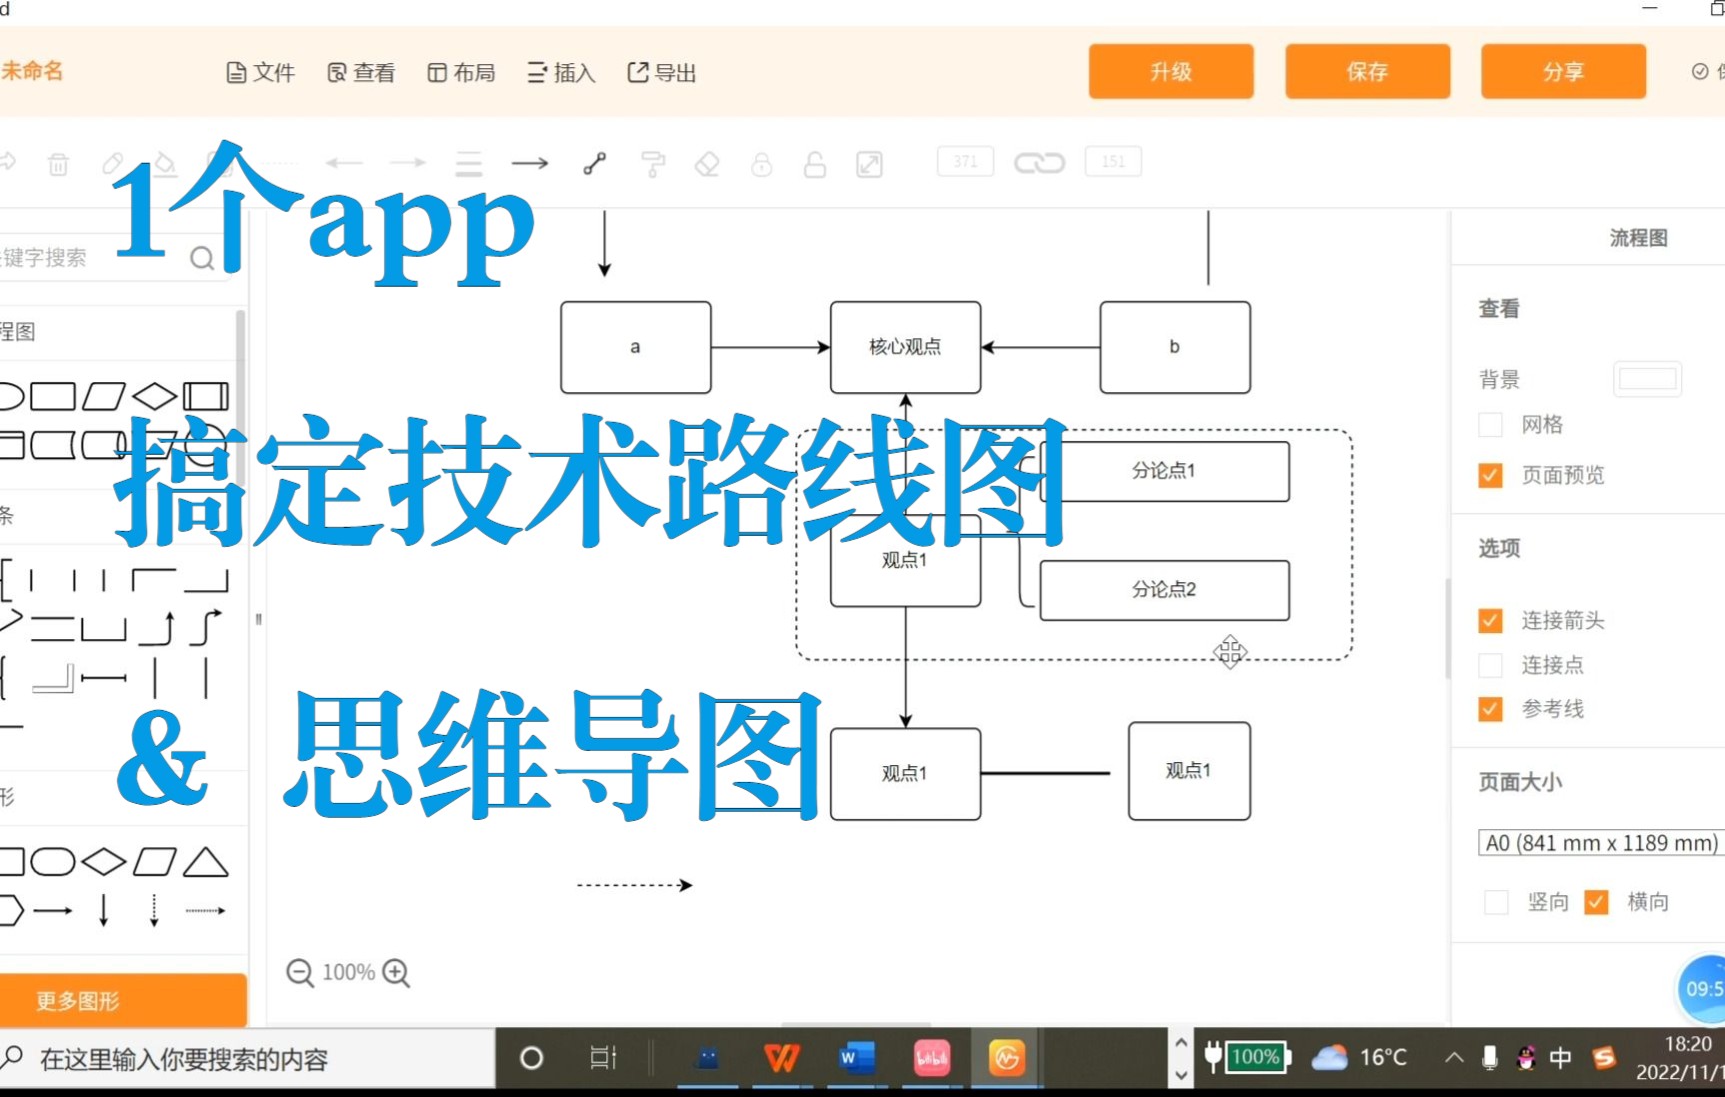Check the 竖向 orientation option
The width and height of the screenshot is (1725, 1097).
click(x=1496, y=901)
